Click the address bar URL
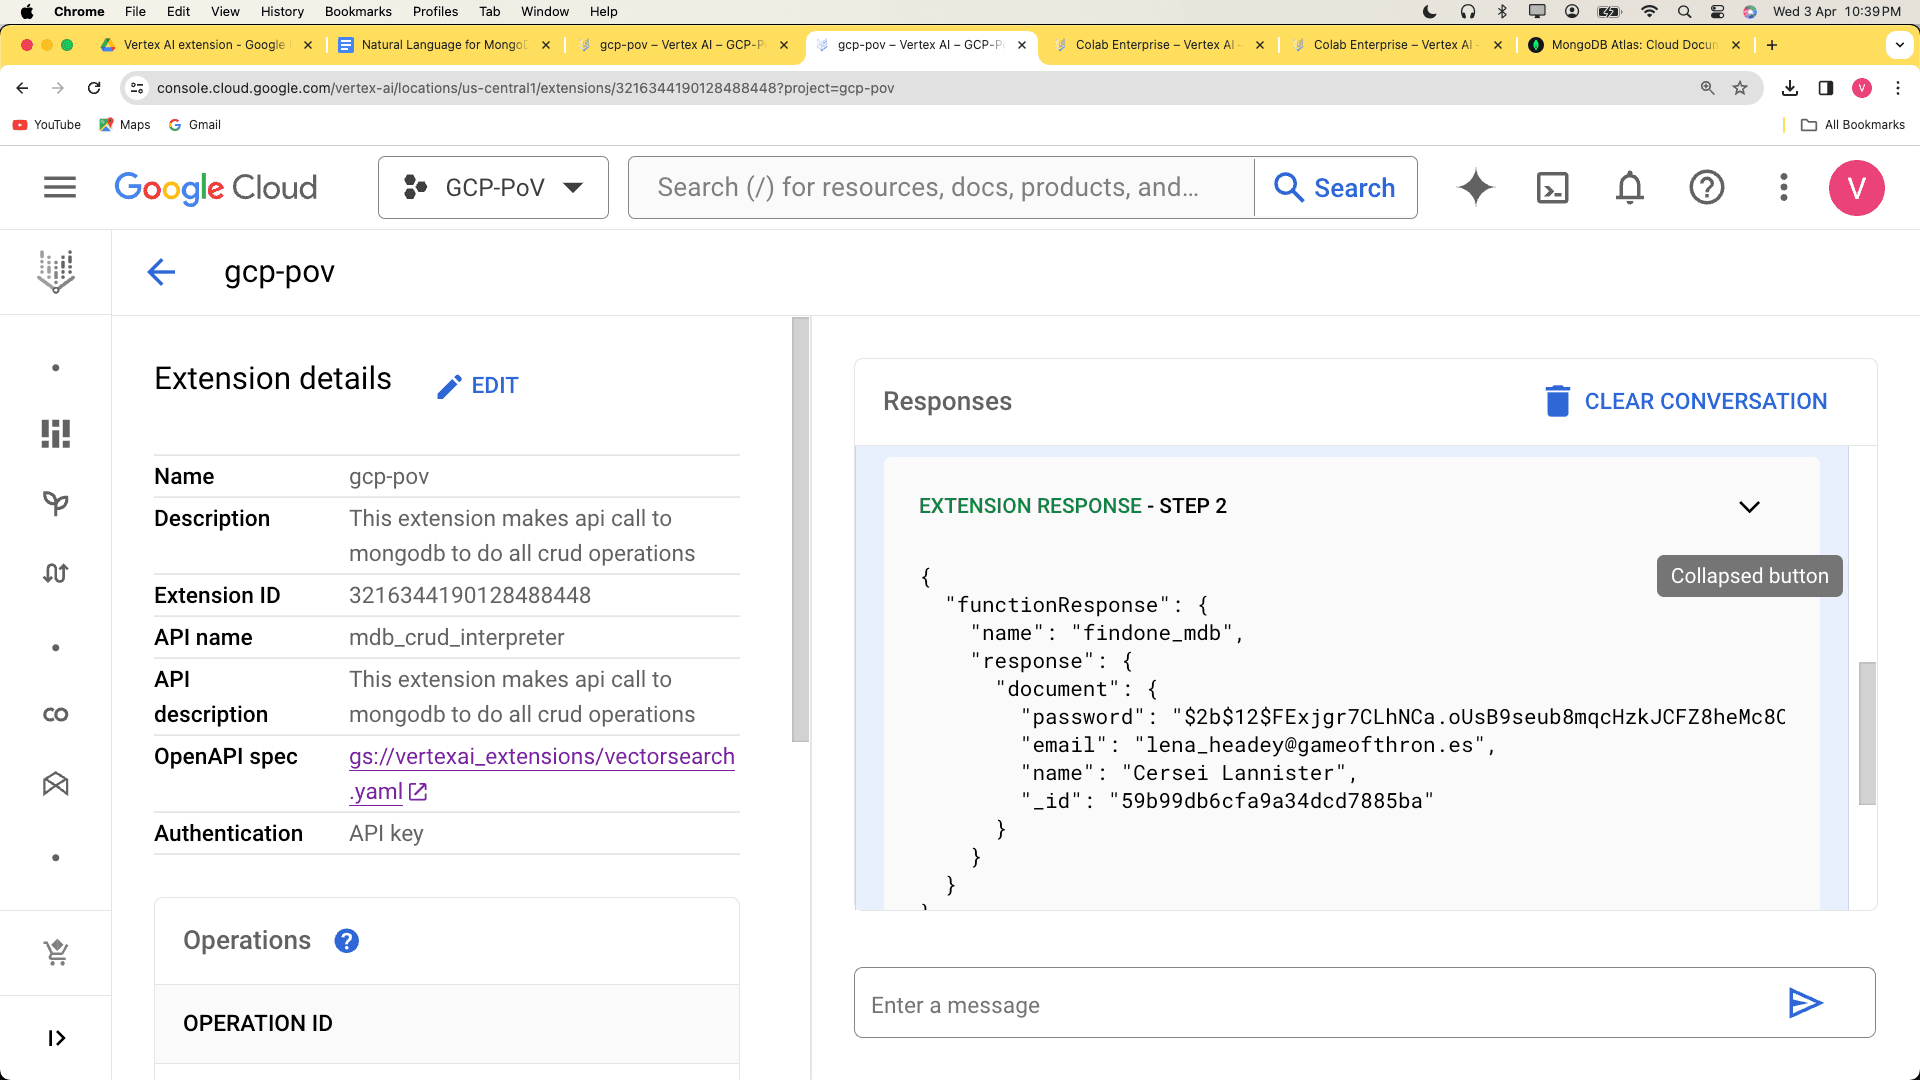The height and width of the screenshot is (1080, 1920). [x=525, y=88]
